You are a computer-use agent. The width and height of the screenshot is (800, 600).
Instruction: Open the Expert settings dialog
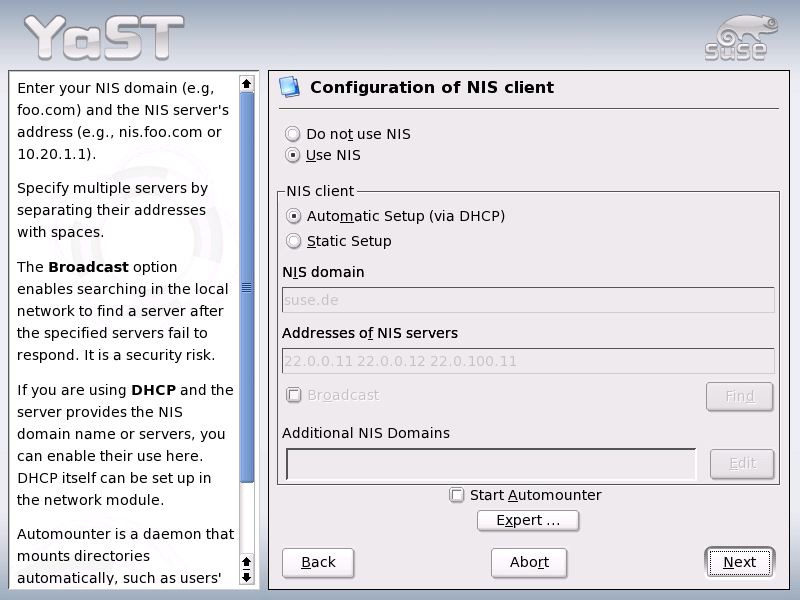click(528, 520)
